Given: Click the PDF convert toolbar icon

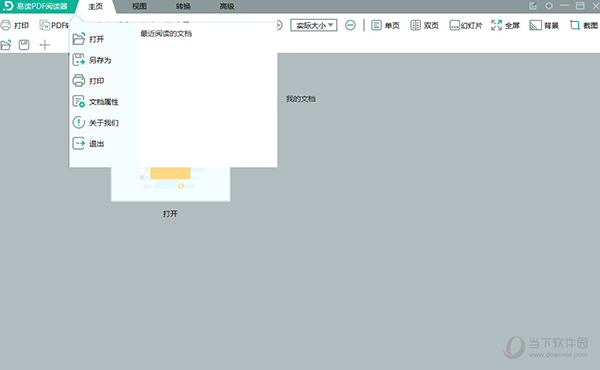Looking at the screenshot, I should click(45, 25).
